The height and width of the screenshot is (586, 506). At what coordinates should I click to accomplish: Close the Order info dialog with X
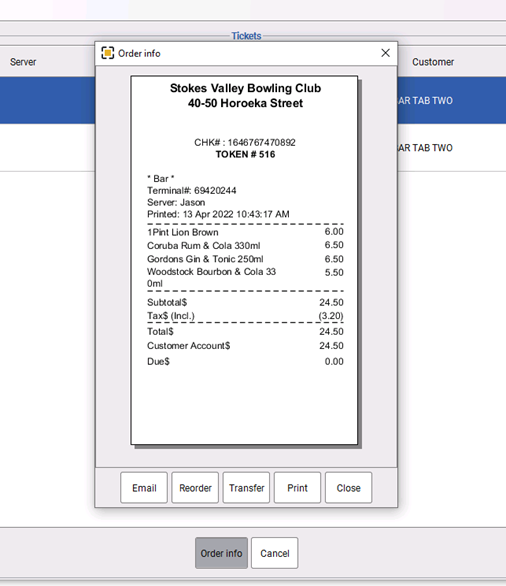(385, 53)
